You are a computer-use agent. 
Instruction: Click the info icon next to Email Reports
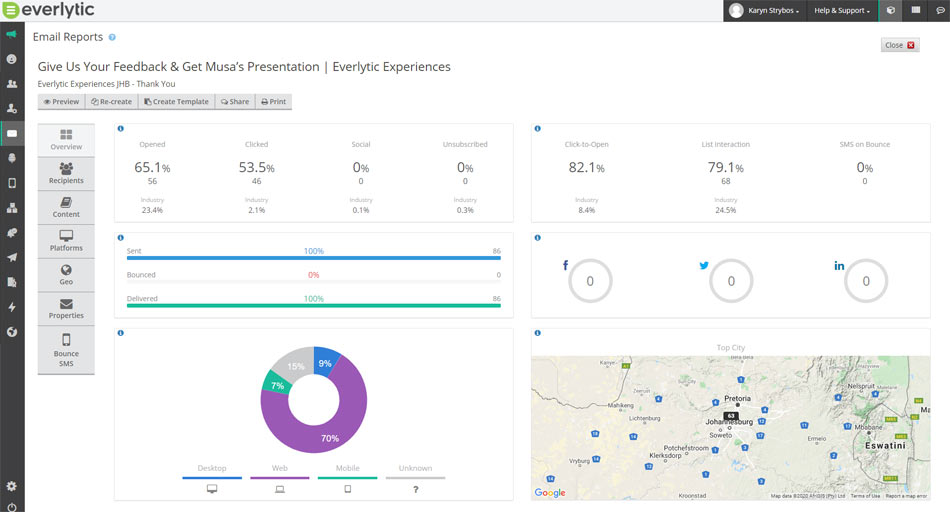pos(112,37)
